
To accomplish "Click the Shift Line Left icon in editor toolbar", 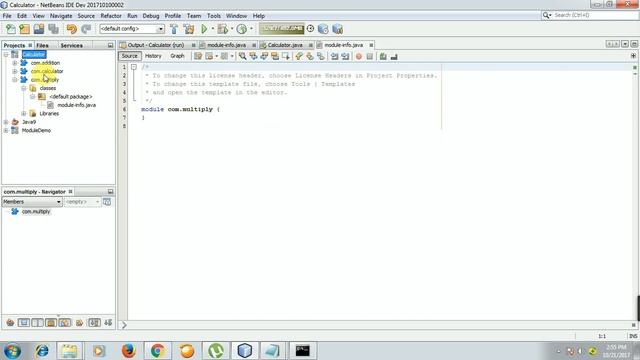I will pyautogui.click(x=335, y=56).
